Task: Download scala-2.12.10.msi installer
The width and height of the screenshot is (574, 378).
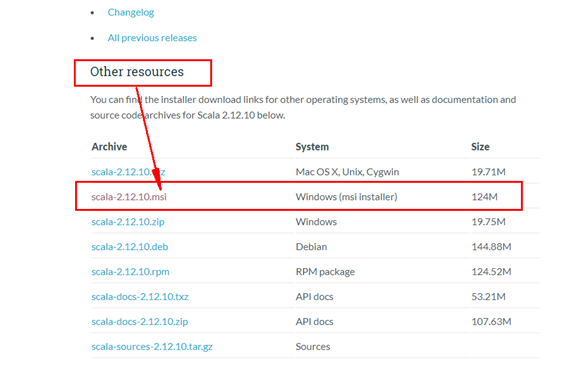Action: click(x=129, y=197)
